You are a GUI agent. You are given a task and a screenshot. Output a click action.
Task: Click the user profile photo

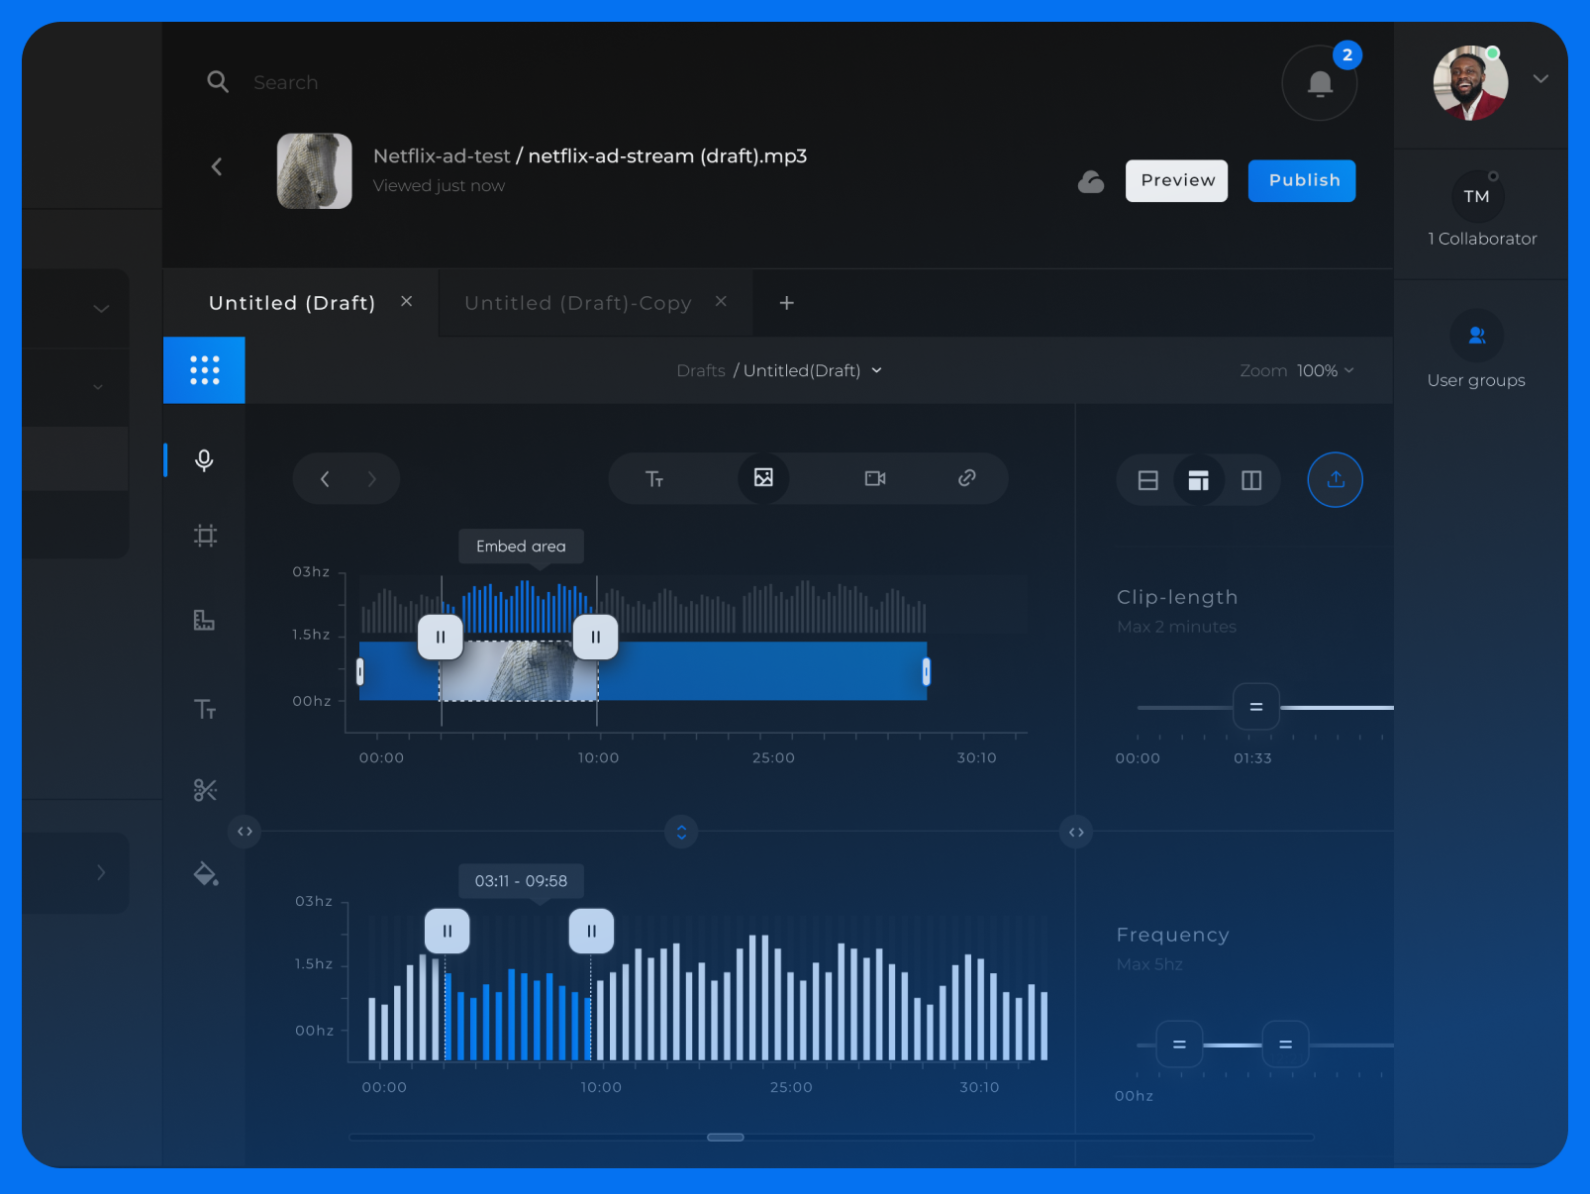1470,83
